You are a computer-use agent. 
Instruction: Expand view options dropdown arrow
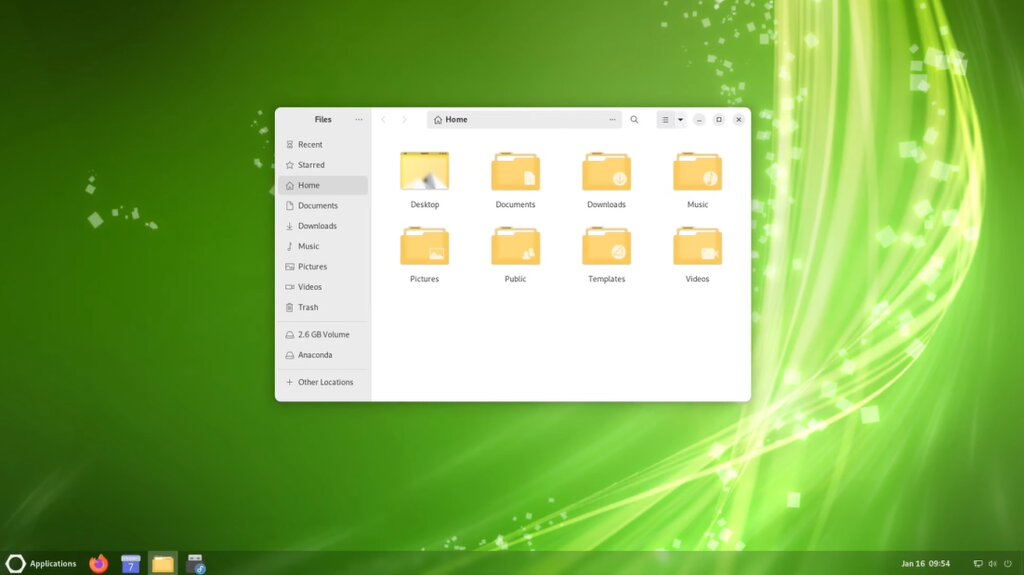click(680, 120)
